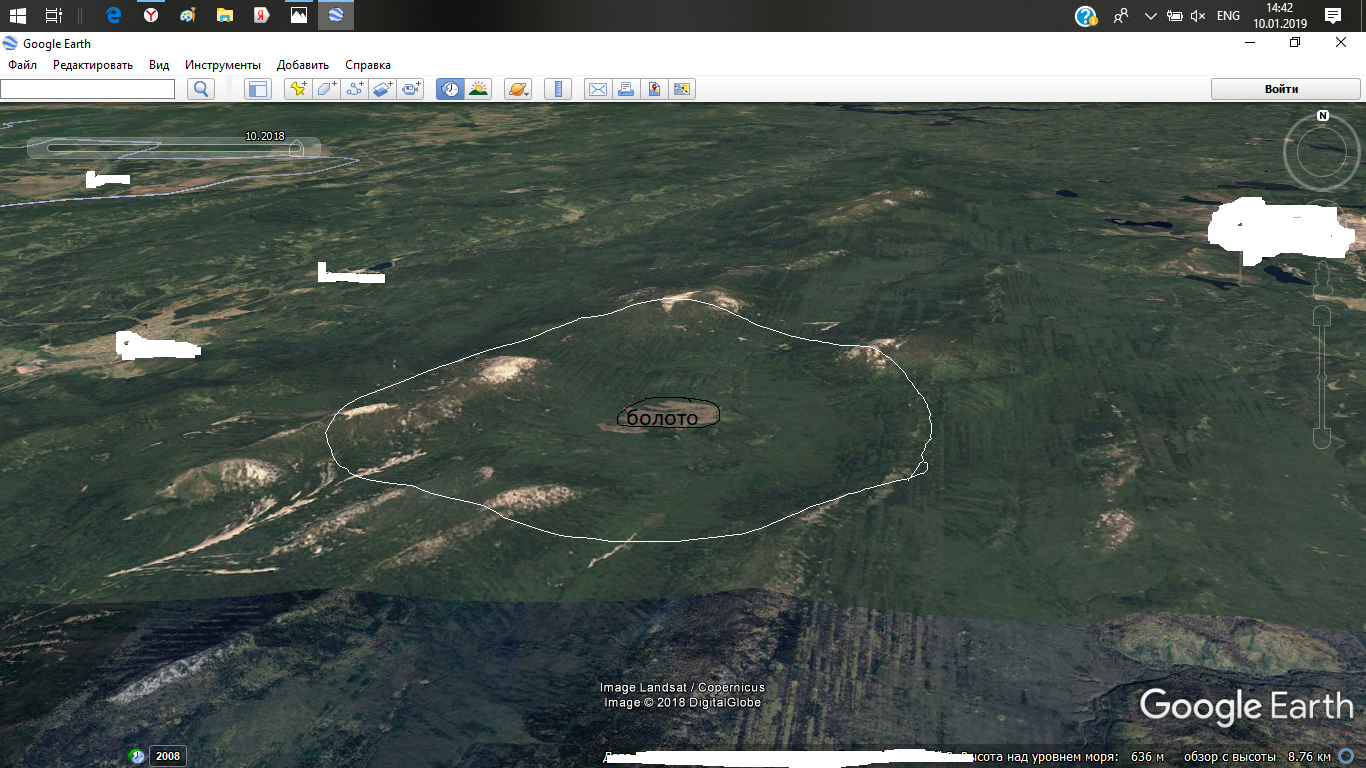The height and width of the screenshot is (768, 1366).
Task: Click the Get Help tray icon
Action: click(x=1086, y=16)
